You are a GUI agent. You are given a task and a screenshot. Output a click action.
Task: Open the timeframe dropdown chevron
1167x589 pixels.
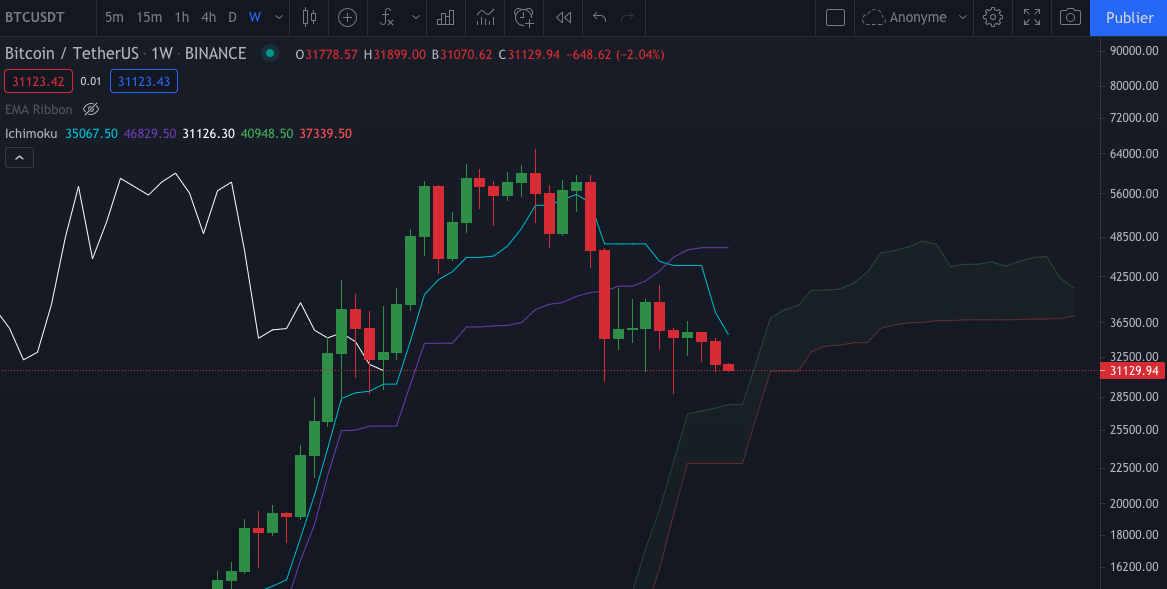click(278, 17)
